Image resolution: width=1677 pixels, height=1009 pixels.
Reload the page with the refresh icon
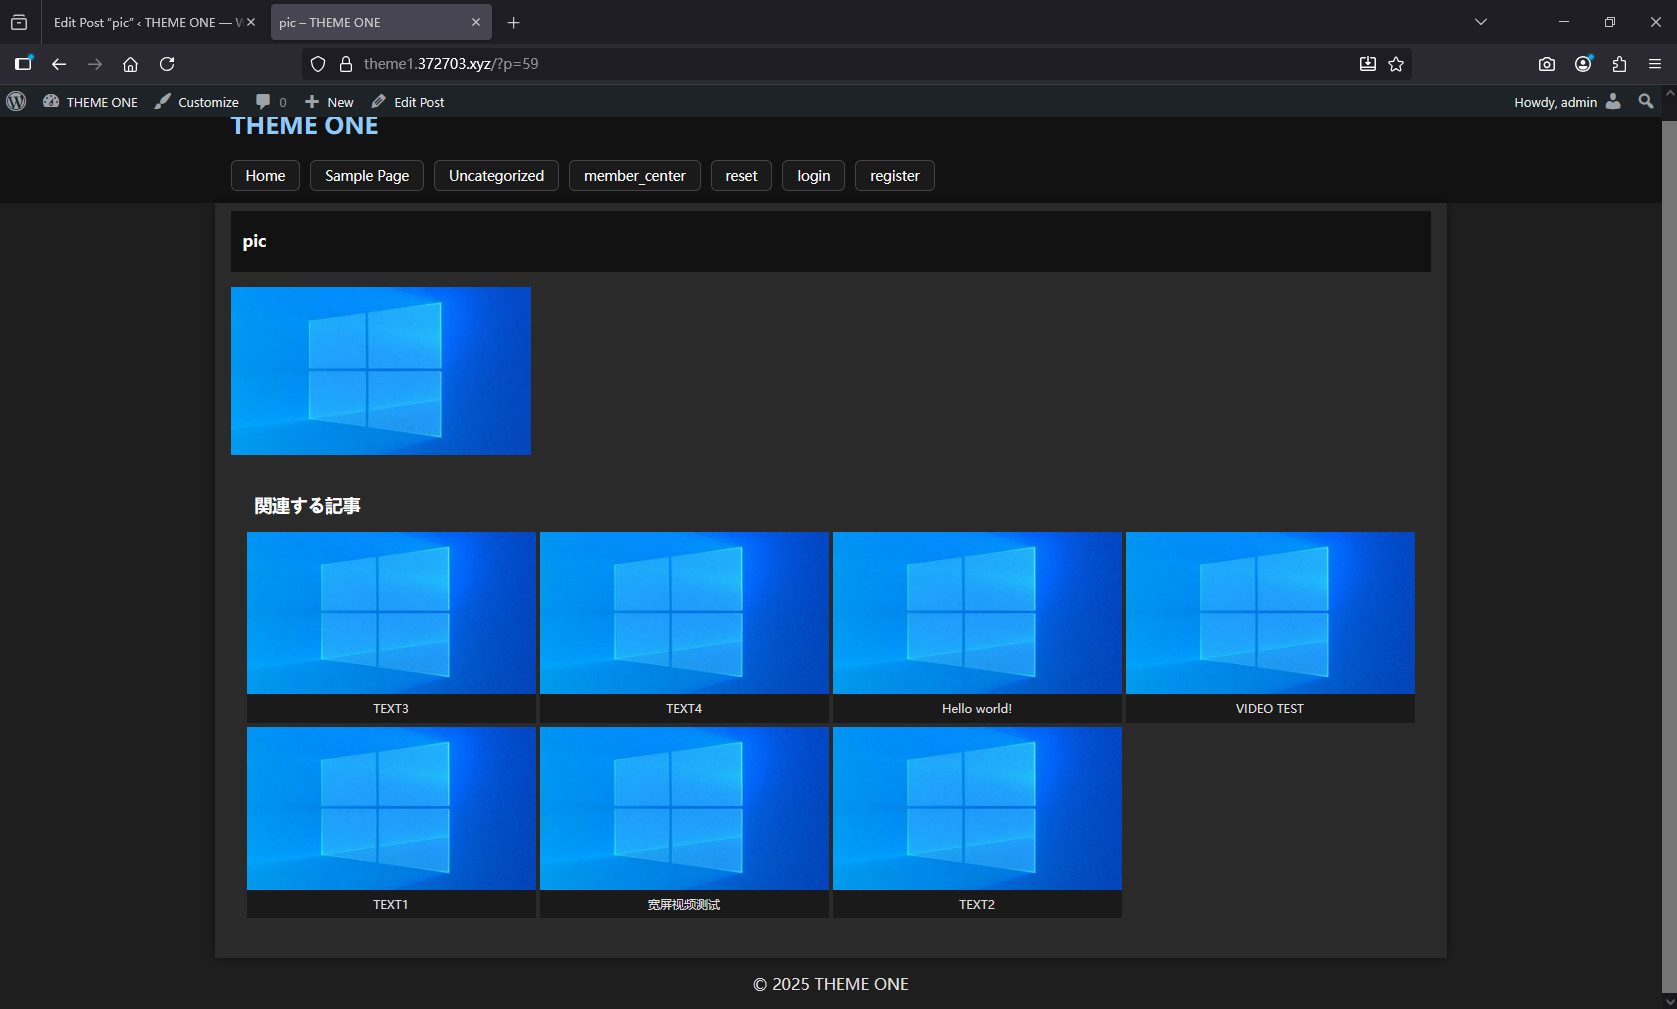click(x=167, y=64)
